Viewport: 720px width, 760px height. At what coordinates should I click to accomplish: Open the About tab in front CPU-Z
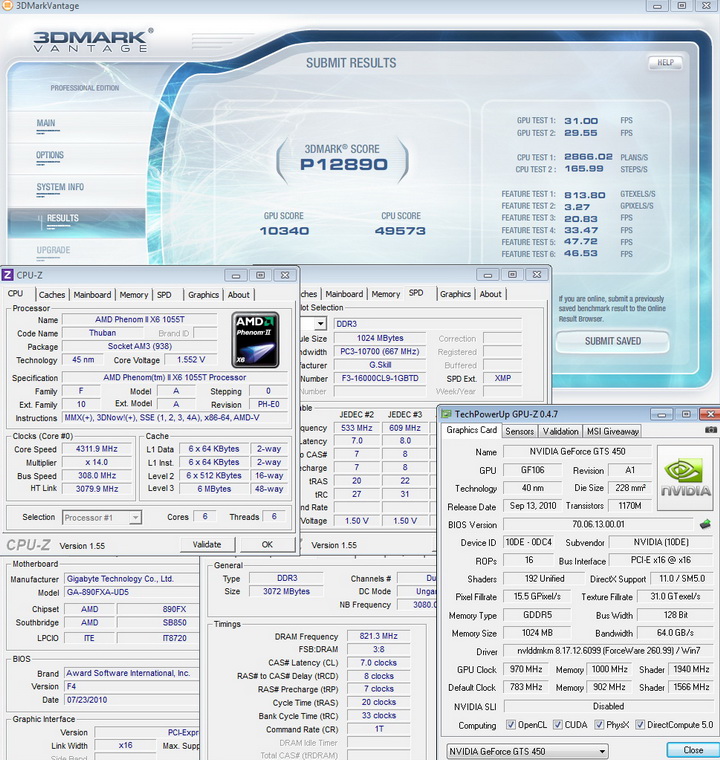[239, 295]
